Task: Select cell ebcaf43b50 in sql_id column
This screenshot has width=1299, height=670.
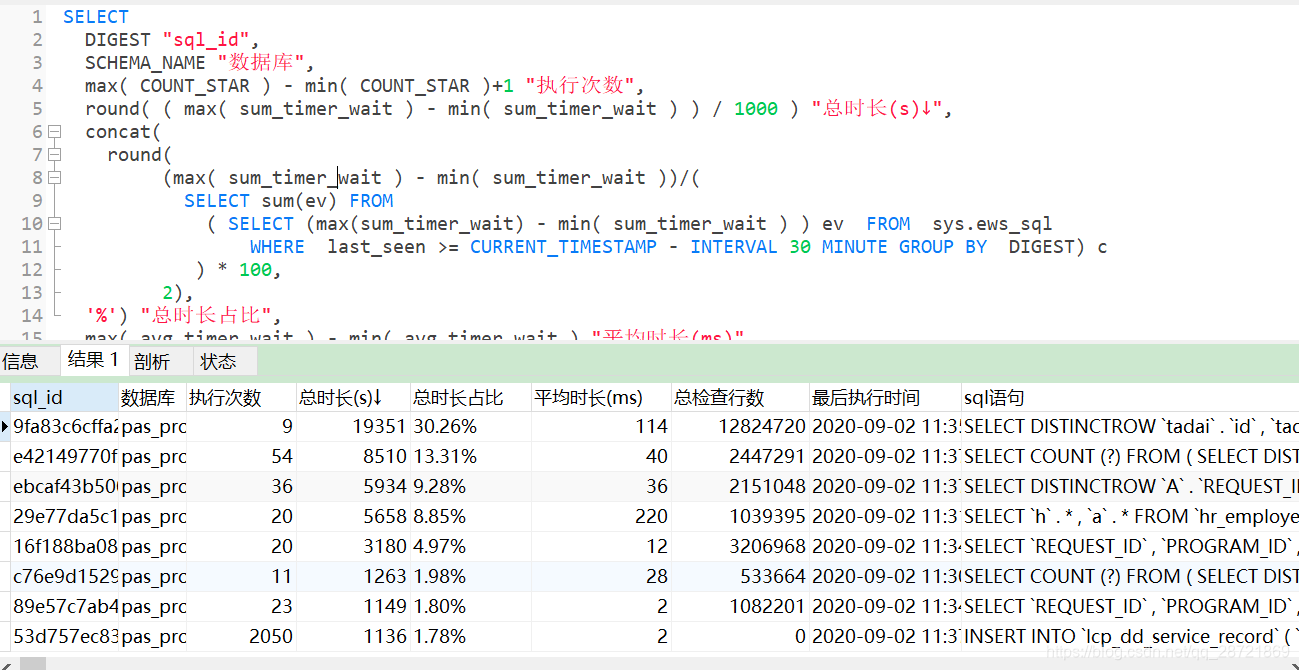Action: 65,487
